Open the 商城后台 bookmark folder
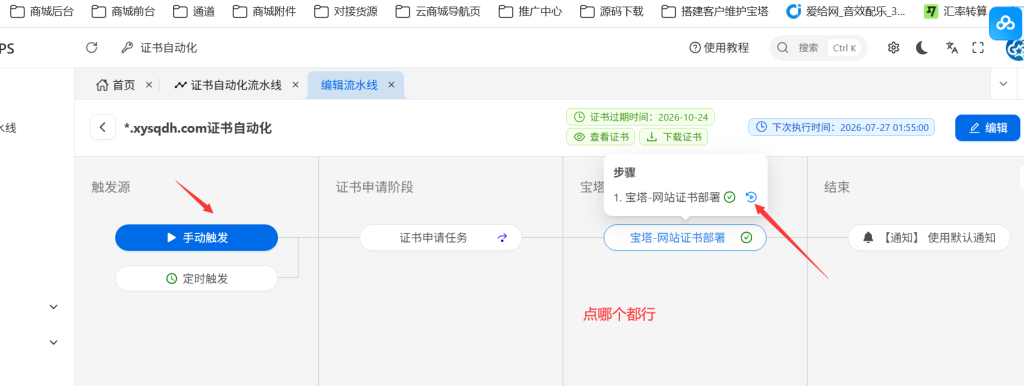Image resolution: width=1024 pixels, height=386 pixels. (x=42, y=11)
